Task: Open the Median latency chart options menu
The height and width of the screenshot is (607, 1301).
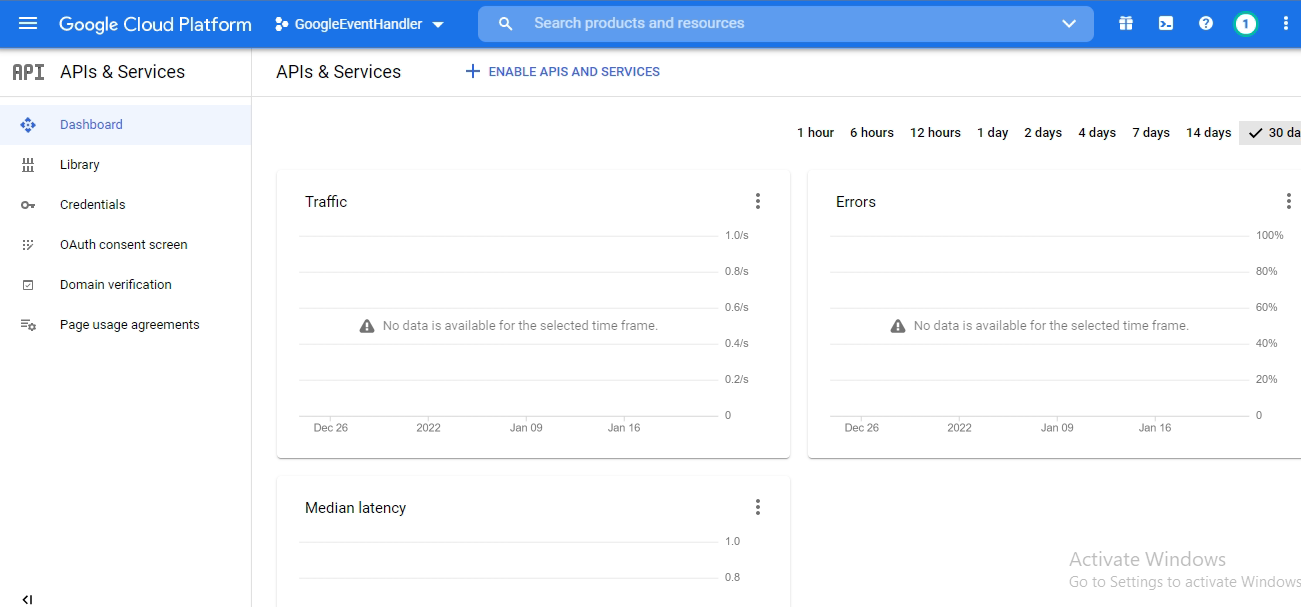Action: click(x=758, y=508)
